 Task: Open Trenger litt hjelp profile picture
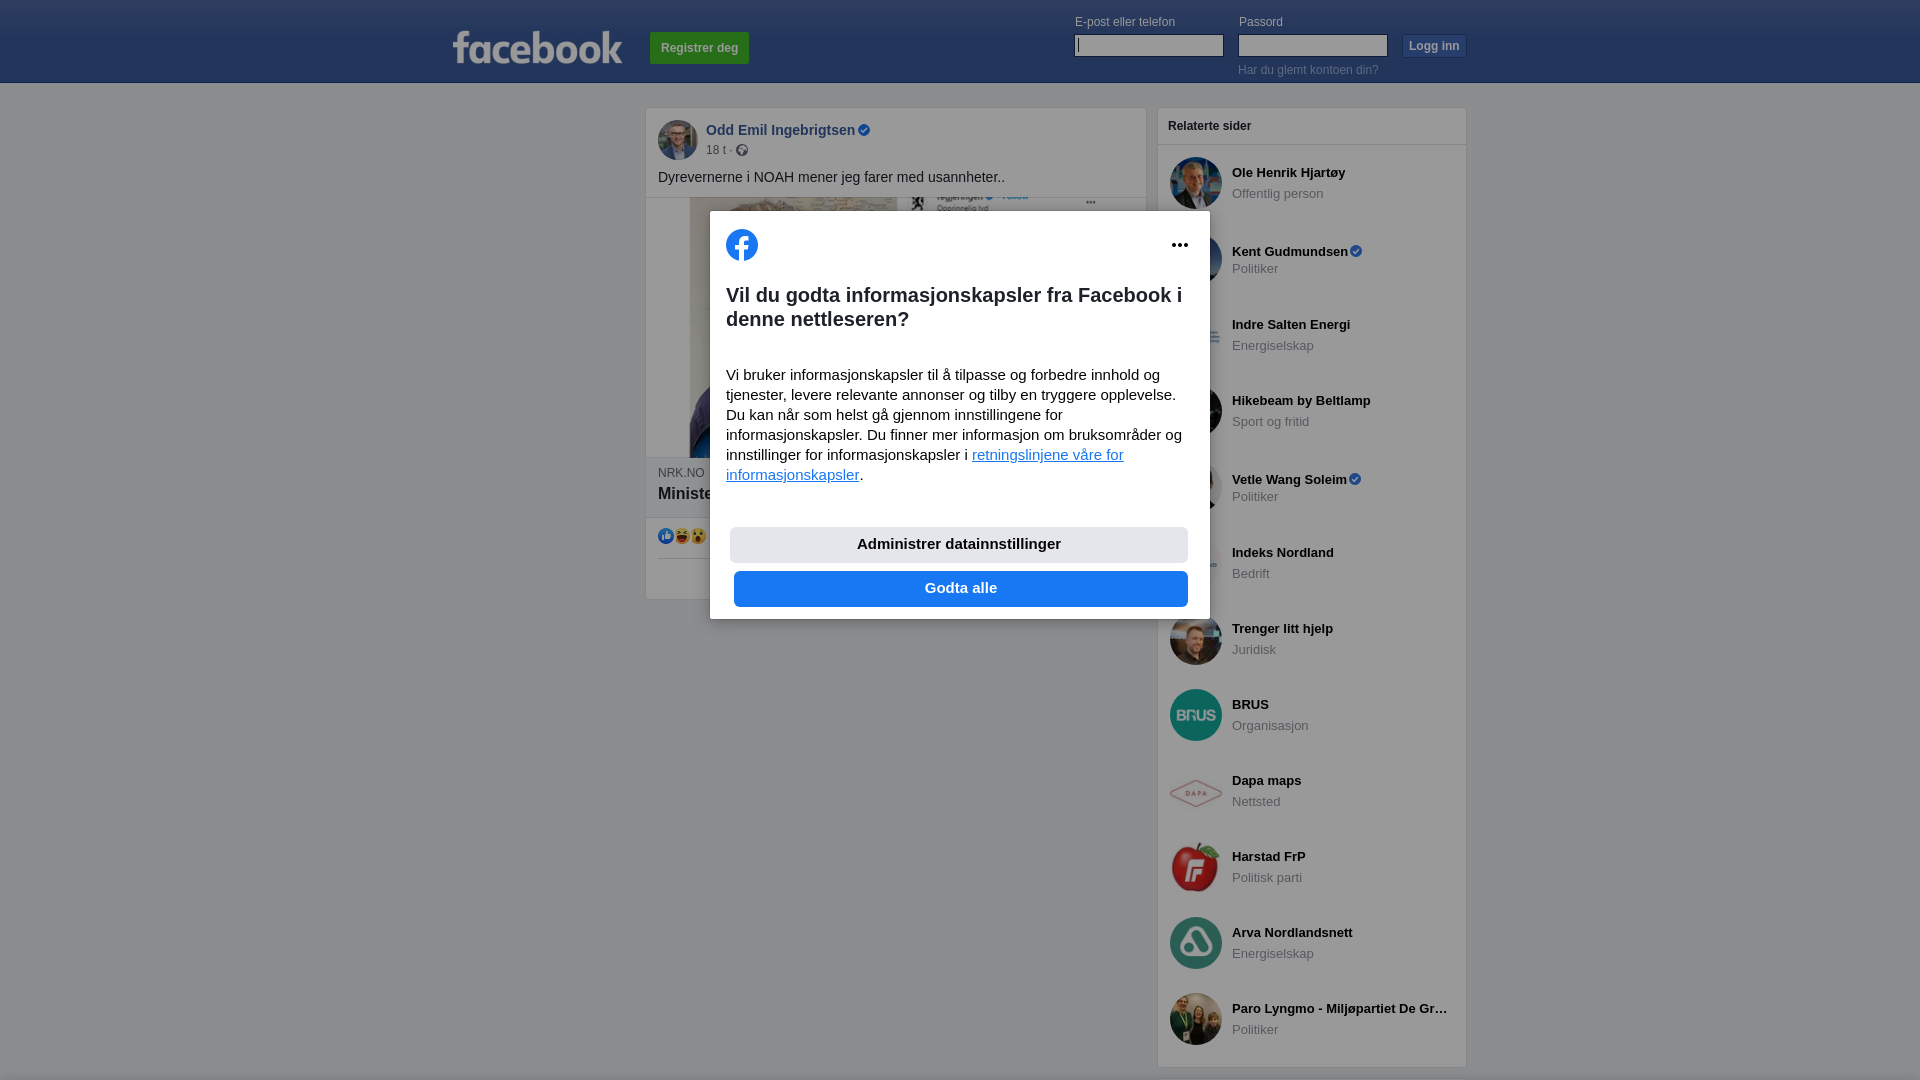click(1196, 641)
